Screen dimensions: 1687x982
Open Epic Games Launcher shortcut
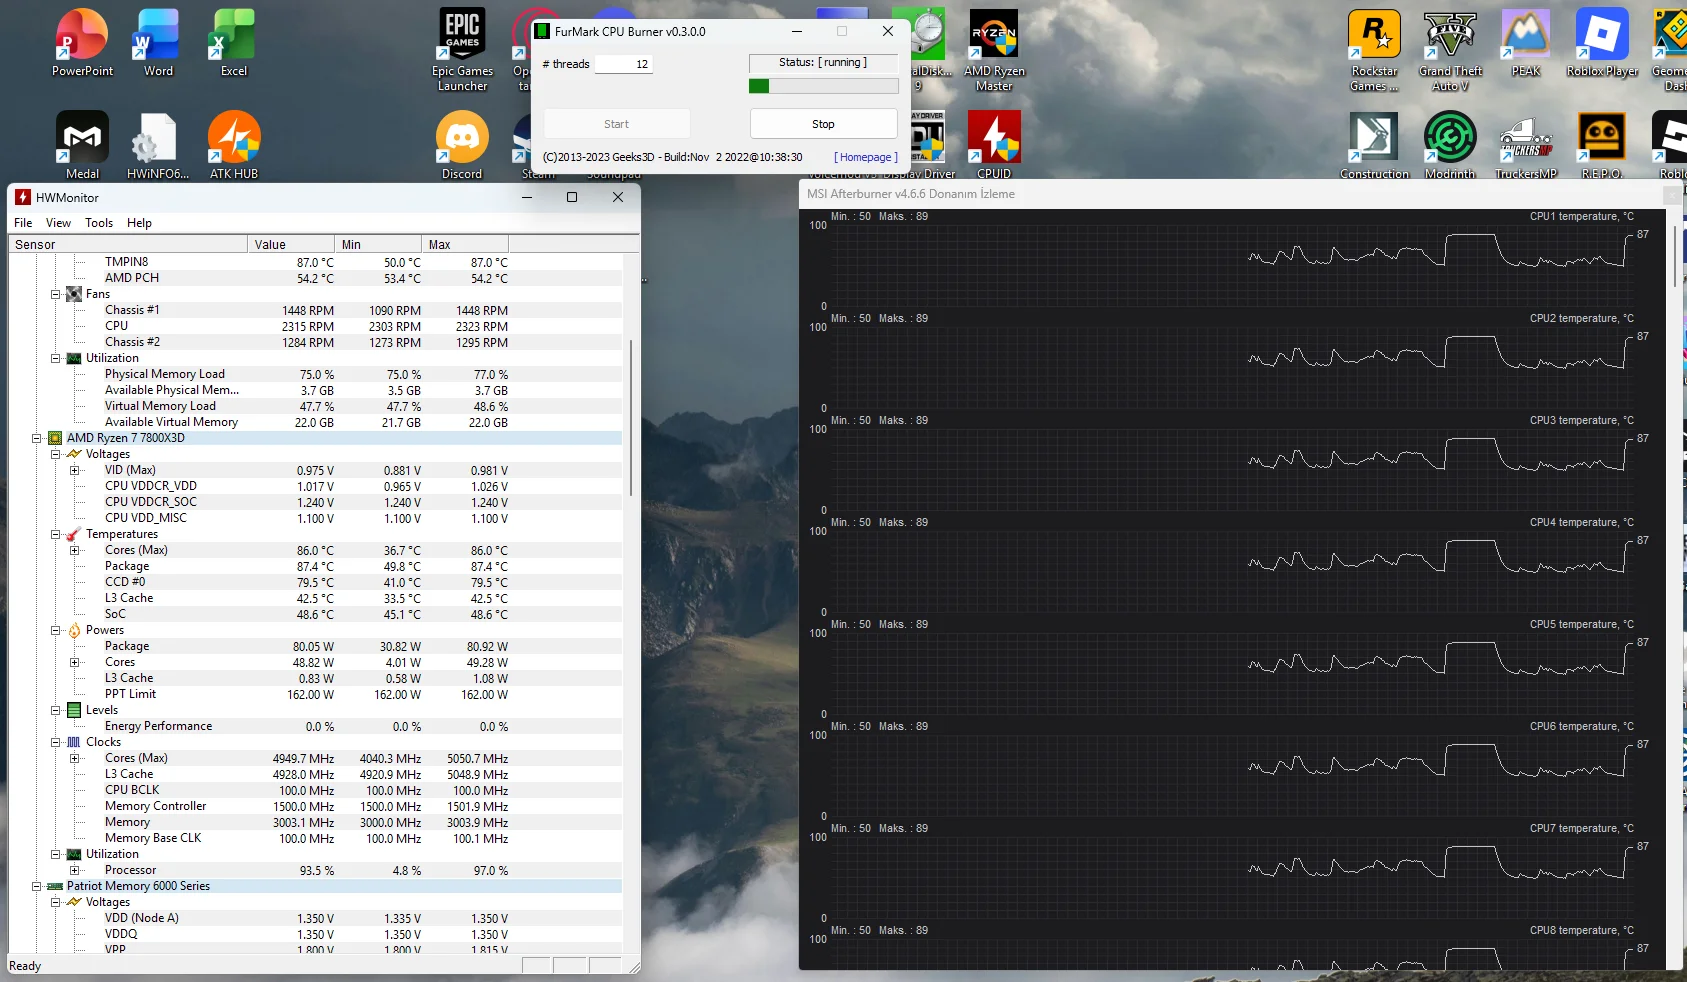click(462, 50)
